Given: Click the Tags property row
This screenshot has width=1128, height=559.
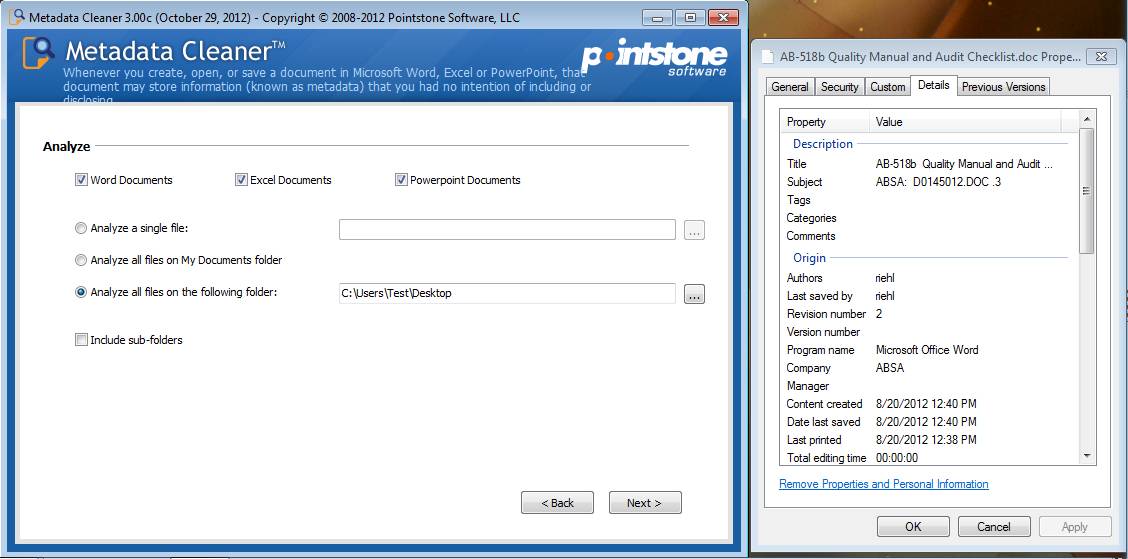Looking at the screenshot, I should point(929,200).
